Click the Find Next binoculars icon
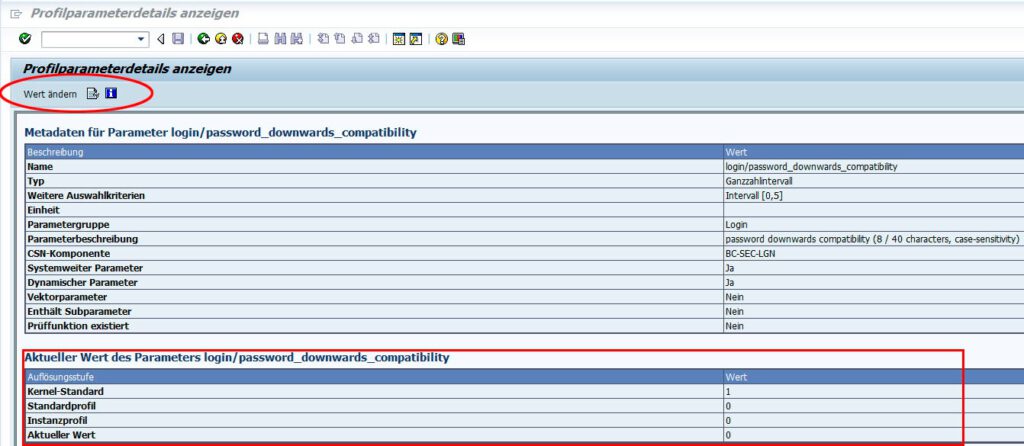Image resolution: width=1024 pixels, height=446 pixels. (x=297, y=39)
